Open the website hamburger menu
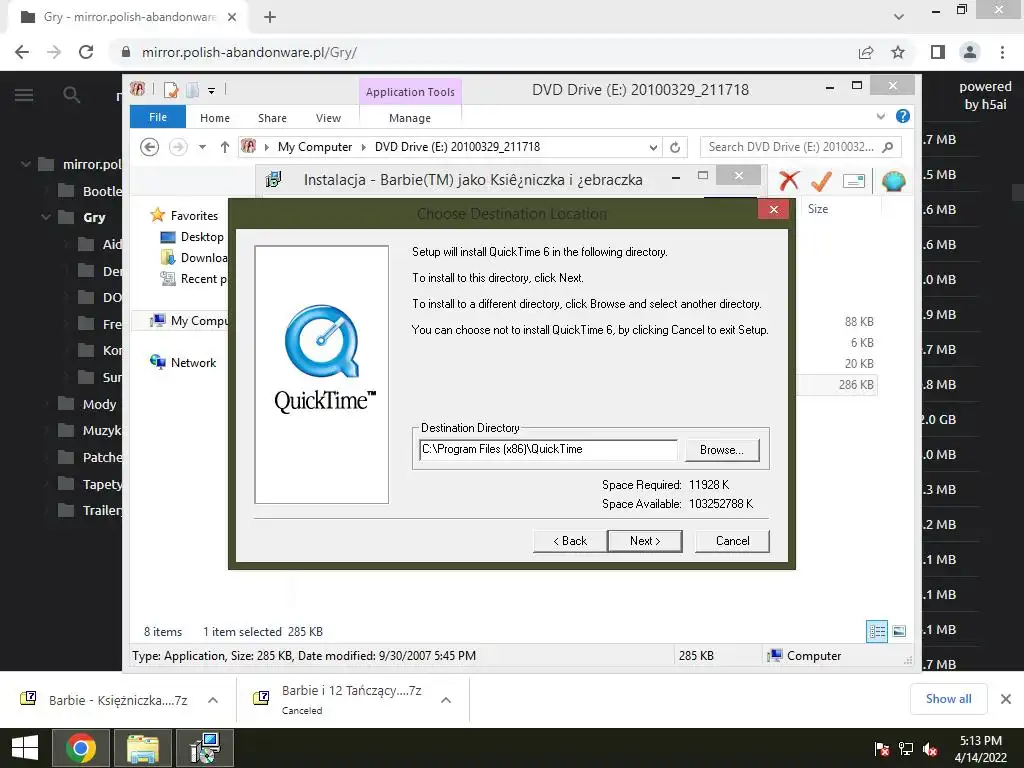This screenshot has width=1024, height=768. [24, 95]
